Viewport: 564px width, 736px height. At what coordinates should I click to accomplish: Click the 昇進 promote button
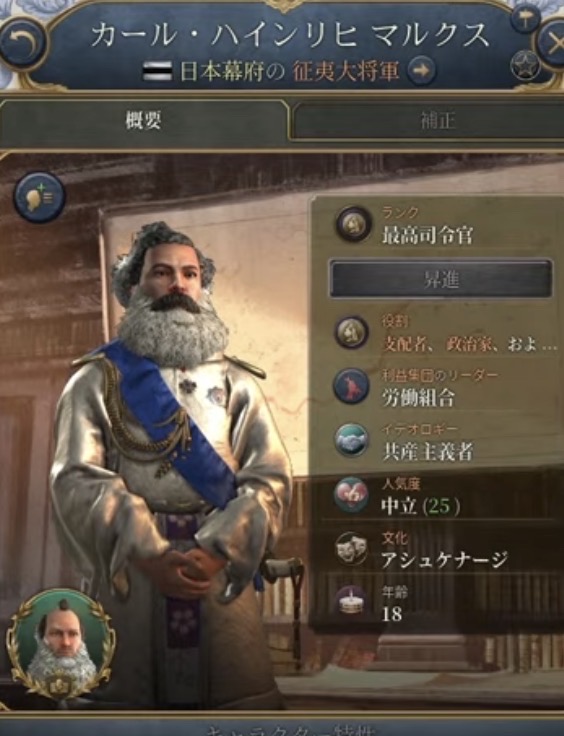pyautogui.click(x=440, y=279)
